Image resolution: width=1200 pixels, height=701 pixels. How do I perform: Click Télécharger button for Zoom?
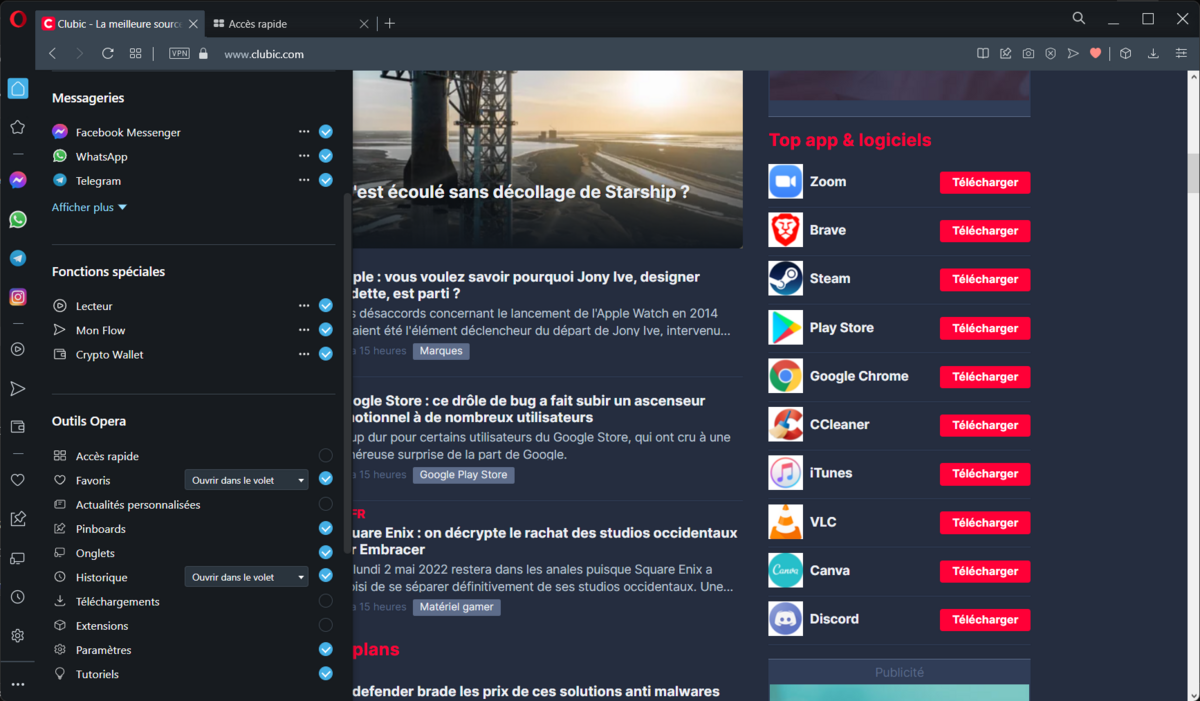[x=985, y=182]
